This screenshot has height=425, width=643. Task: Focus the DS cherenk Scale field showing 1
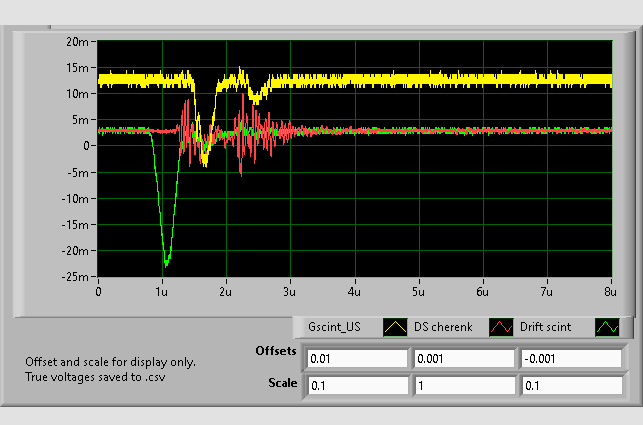coord(463,385)
